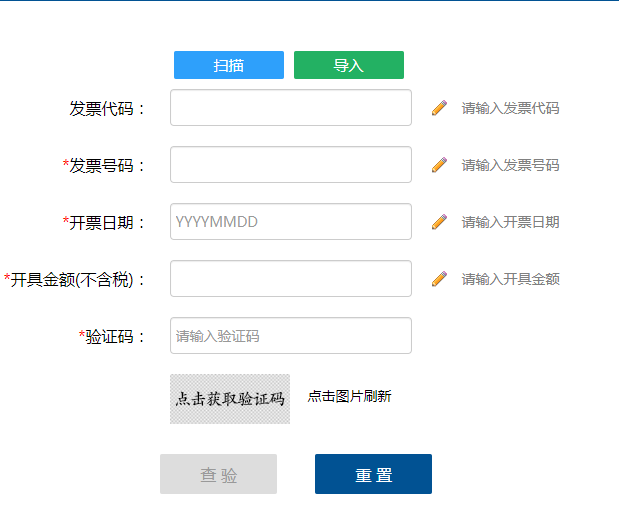Image resolution: width=619 pixels, height=524 pixels.
Task: Focus the 发票代码 input field
Action: point(291,107)
